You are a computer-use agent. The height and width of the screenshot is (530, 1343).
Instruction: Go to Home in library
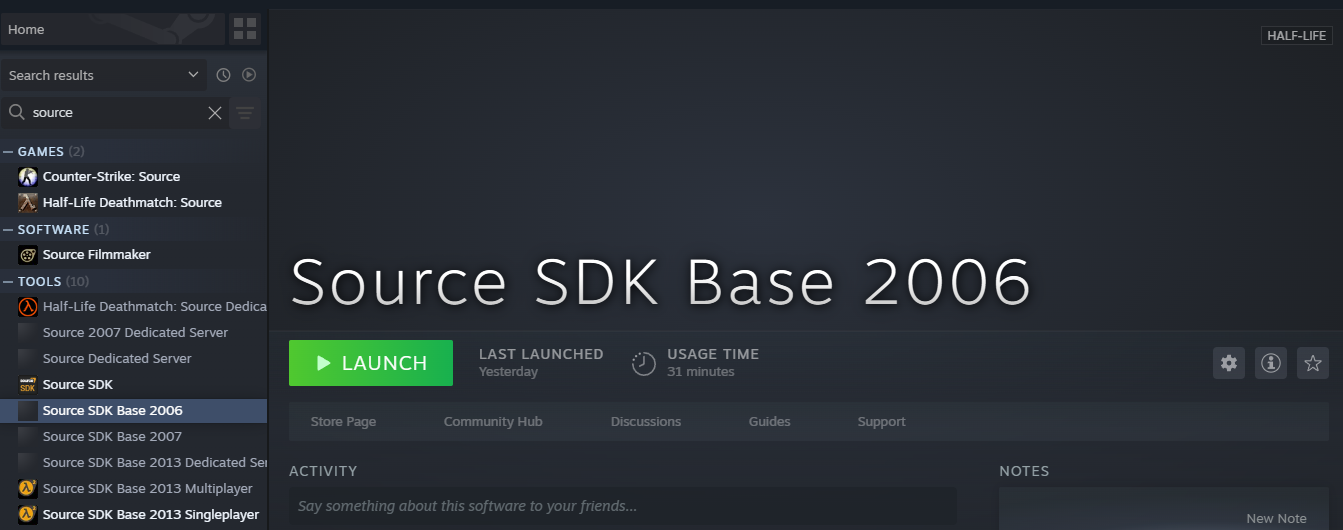[x=113, y=29]
